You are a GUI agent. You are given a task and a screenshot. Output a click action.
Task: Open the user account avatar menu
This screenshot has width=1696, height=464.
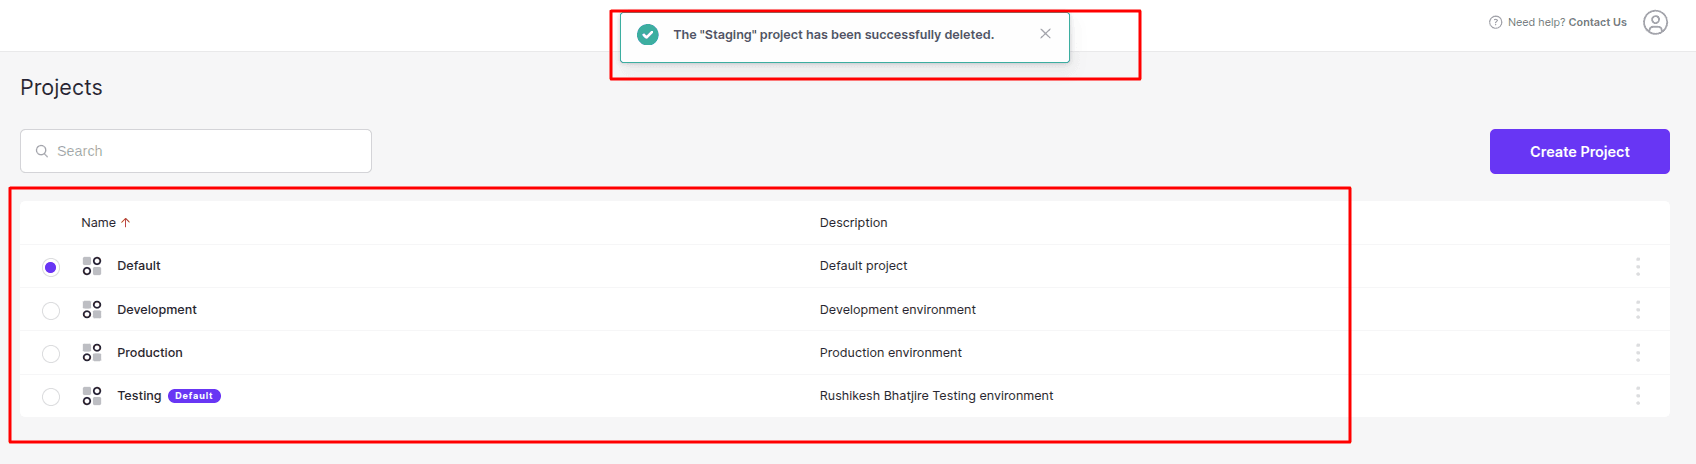tap(1656, 22)
